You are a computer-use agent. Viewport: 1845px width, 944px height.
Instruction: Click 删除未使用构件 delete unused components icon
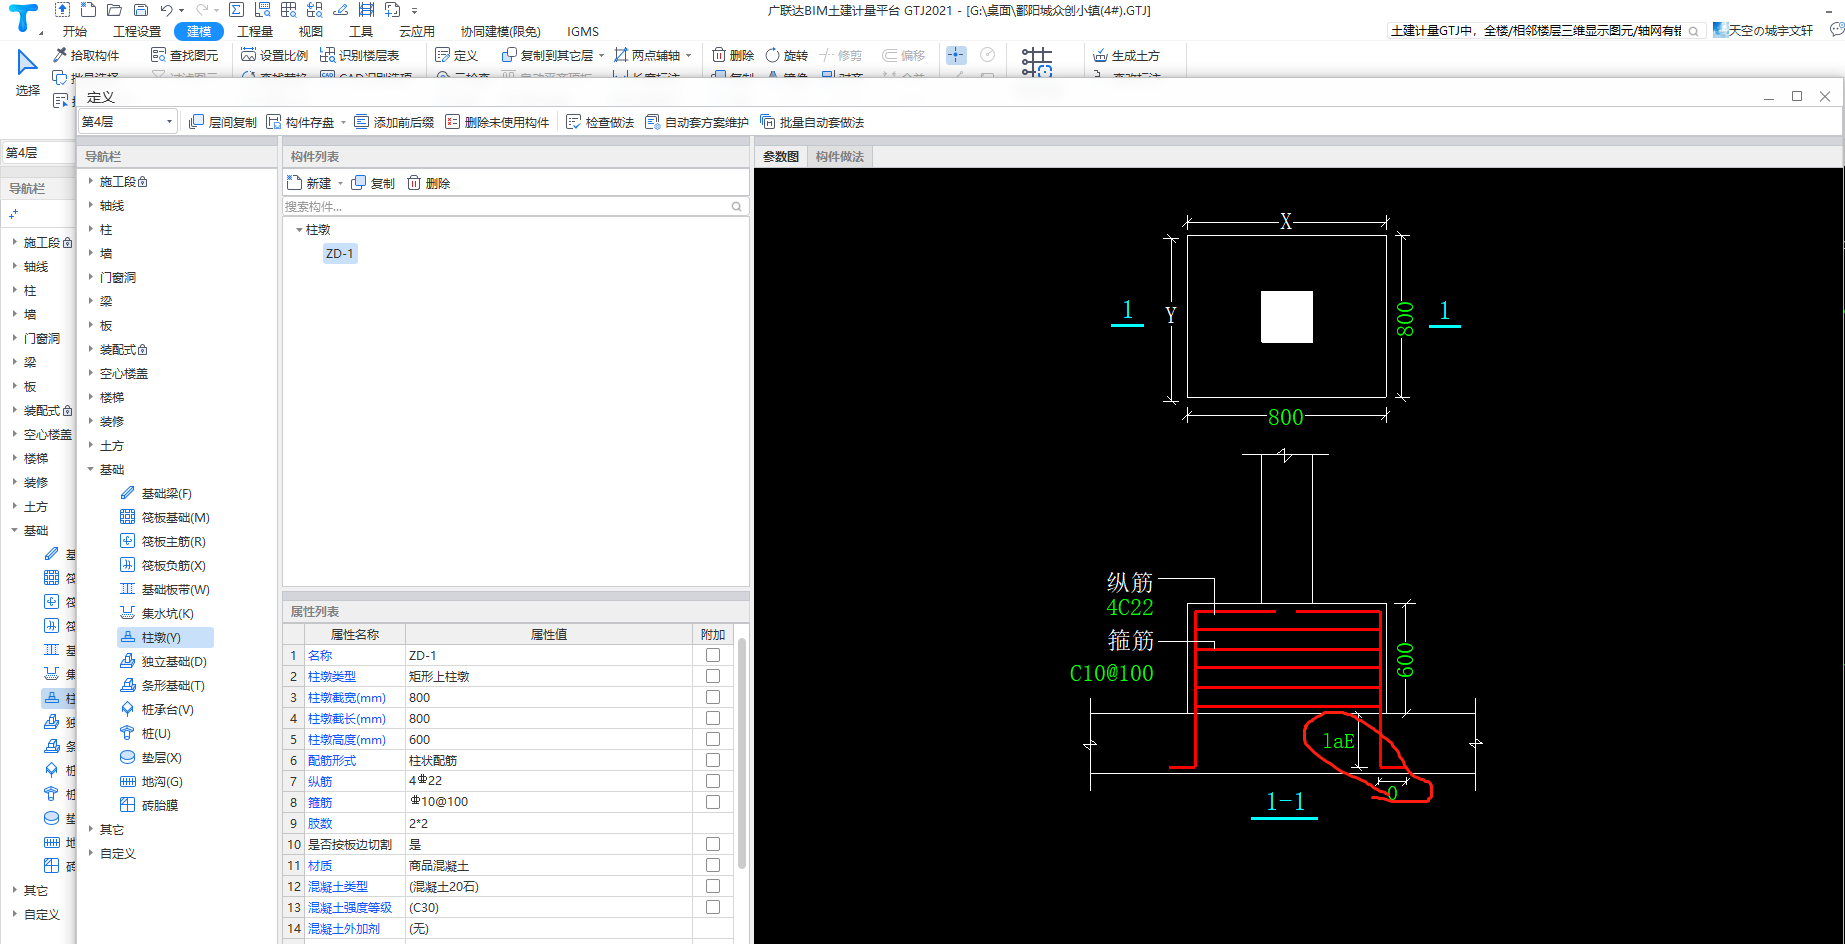(x=453, y=122)
